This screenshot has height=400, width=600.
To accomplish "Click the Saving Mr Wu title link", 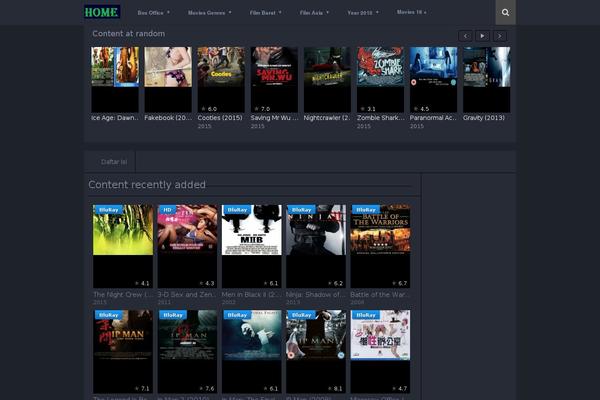I will click(274, 118).
